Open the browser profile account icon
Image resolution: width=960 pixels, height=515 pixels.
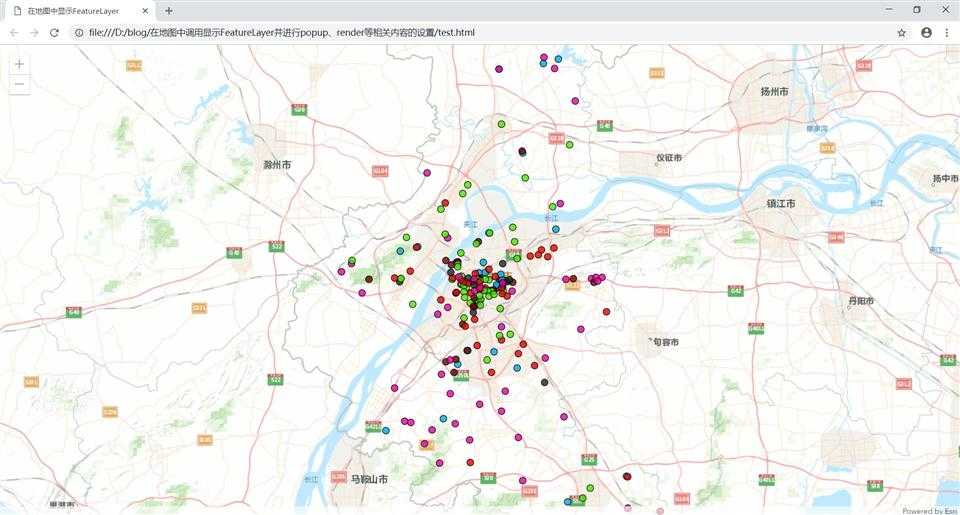point(926,32)
